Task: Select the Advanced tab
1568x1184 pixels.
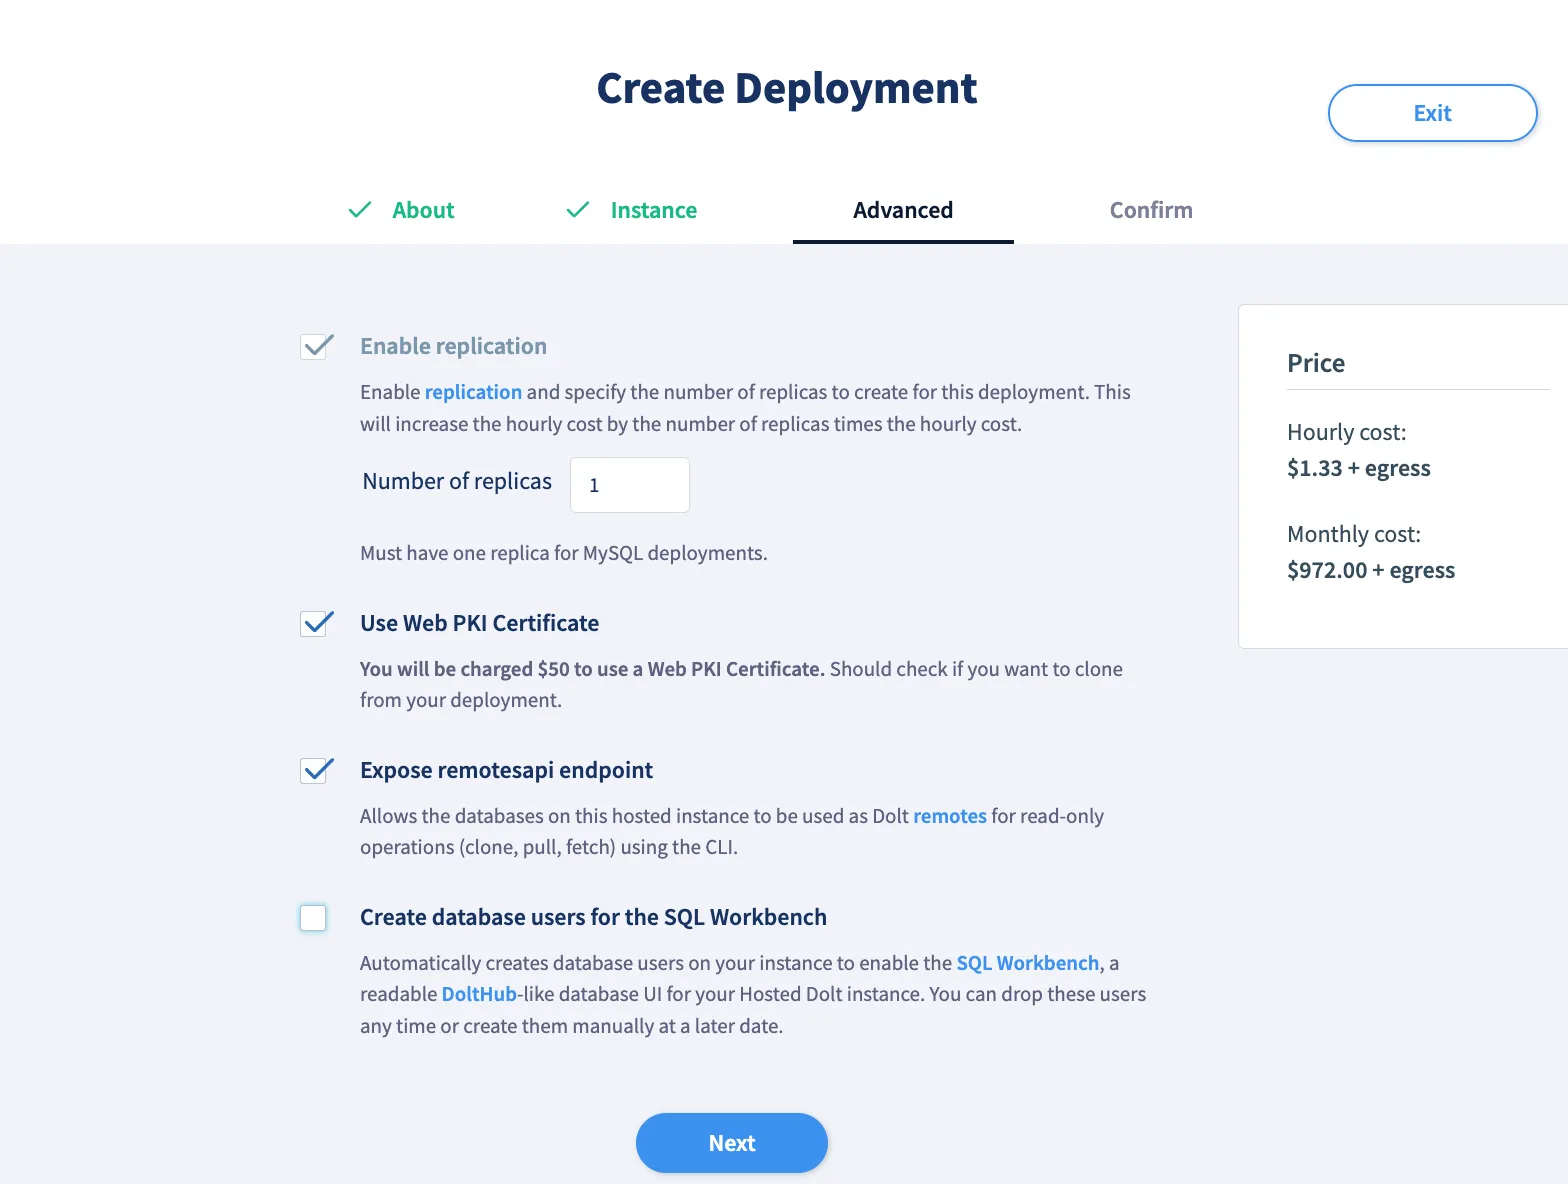Action: coord(902,210)
